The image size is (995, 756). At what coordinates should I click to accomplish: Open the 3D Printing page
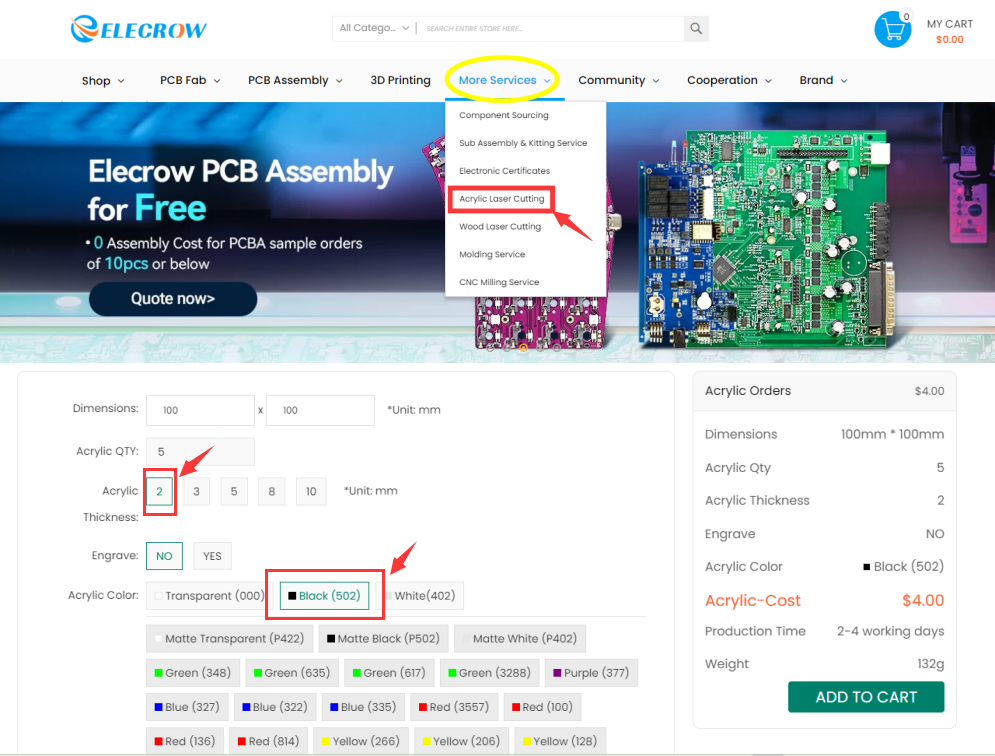point(400,80)
